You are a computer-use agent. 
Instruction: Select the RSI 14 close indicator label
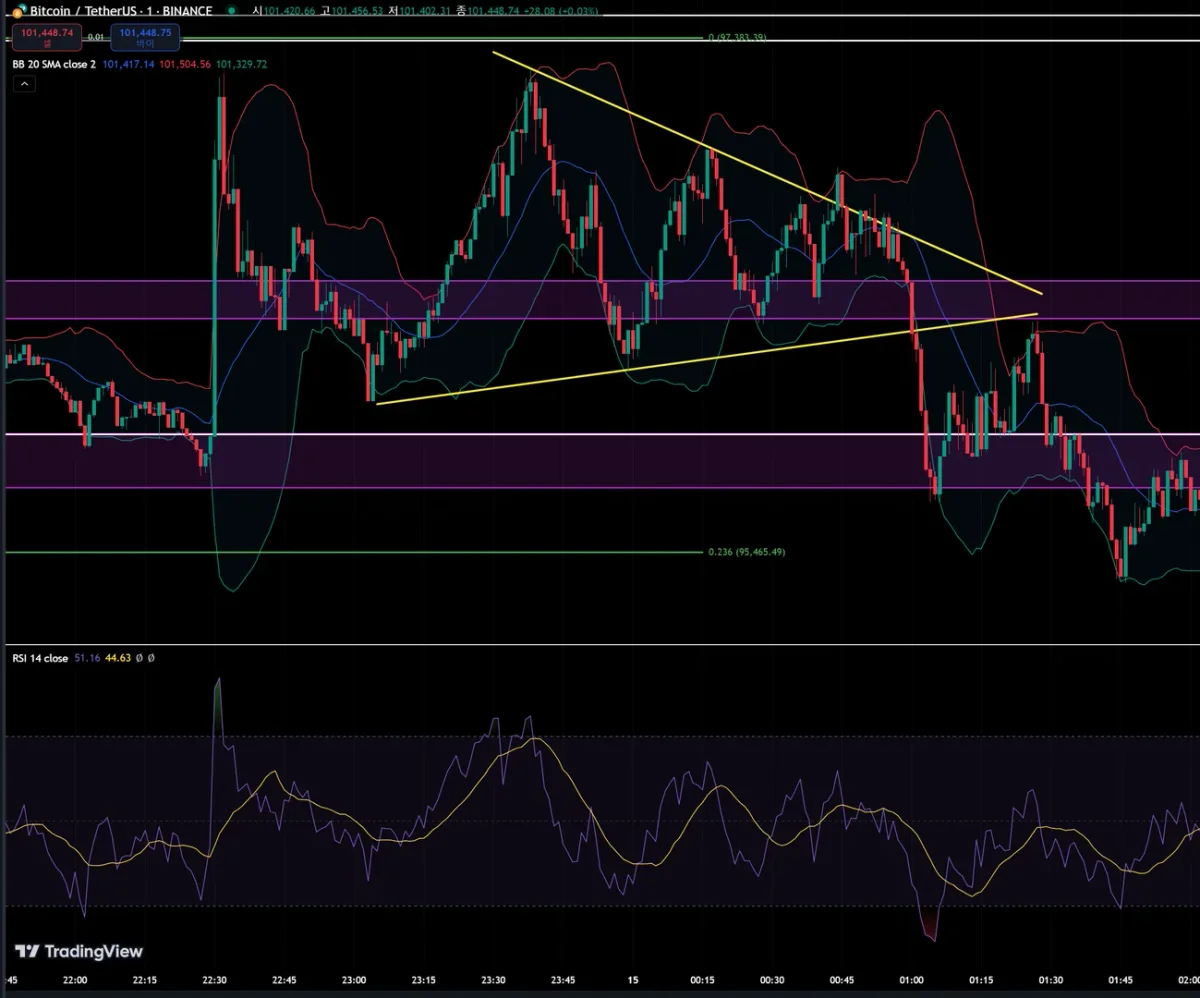point(40,658)
